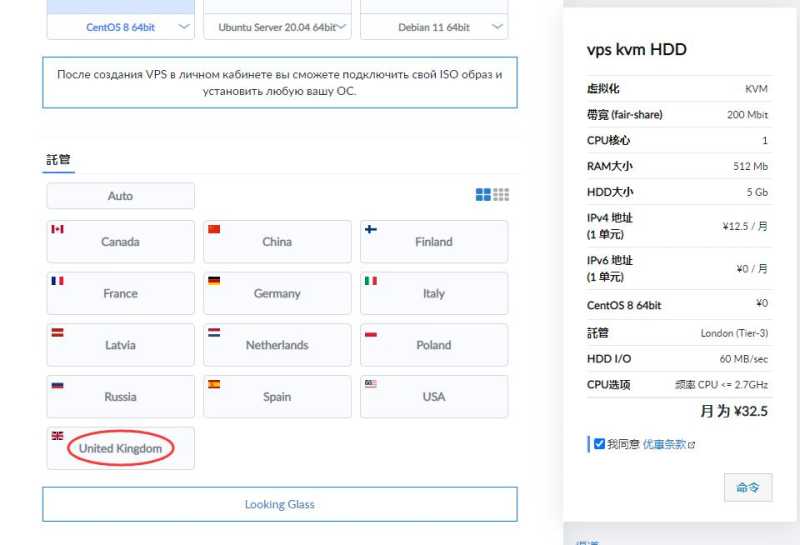The image size is (800, 545).
Task: Select Germany as hosting location
Action: pyautogui.click(x=277, y=293)
